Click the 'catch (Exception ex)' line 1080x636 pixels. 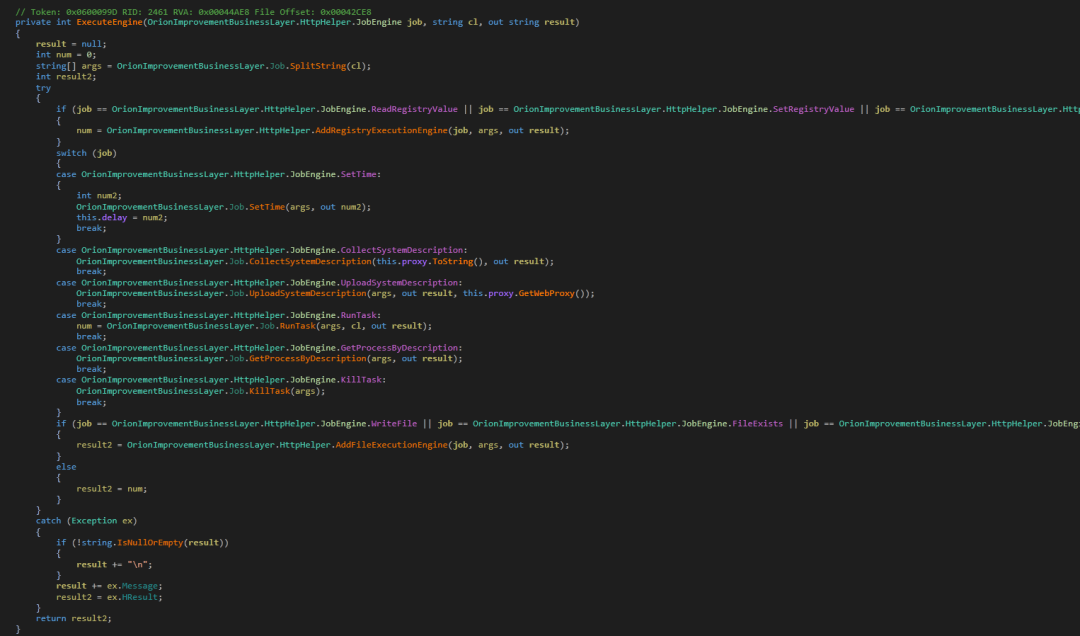tap(86, 521)
